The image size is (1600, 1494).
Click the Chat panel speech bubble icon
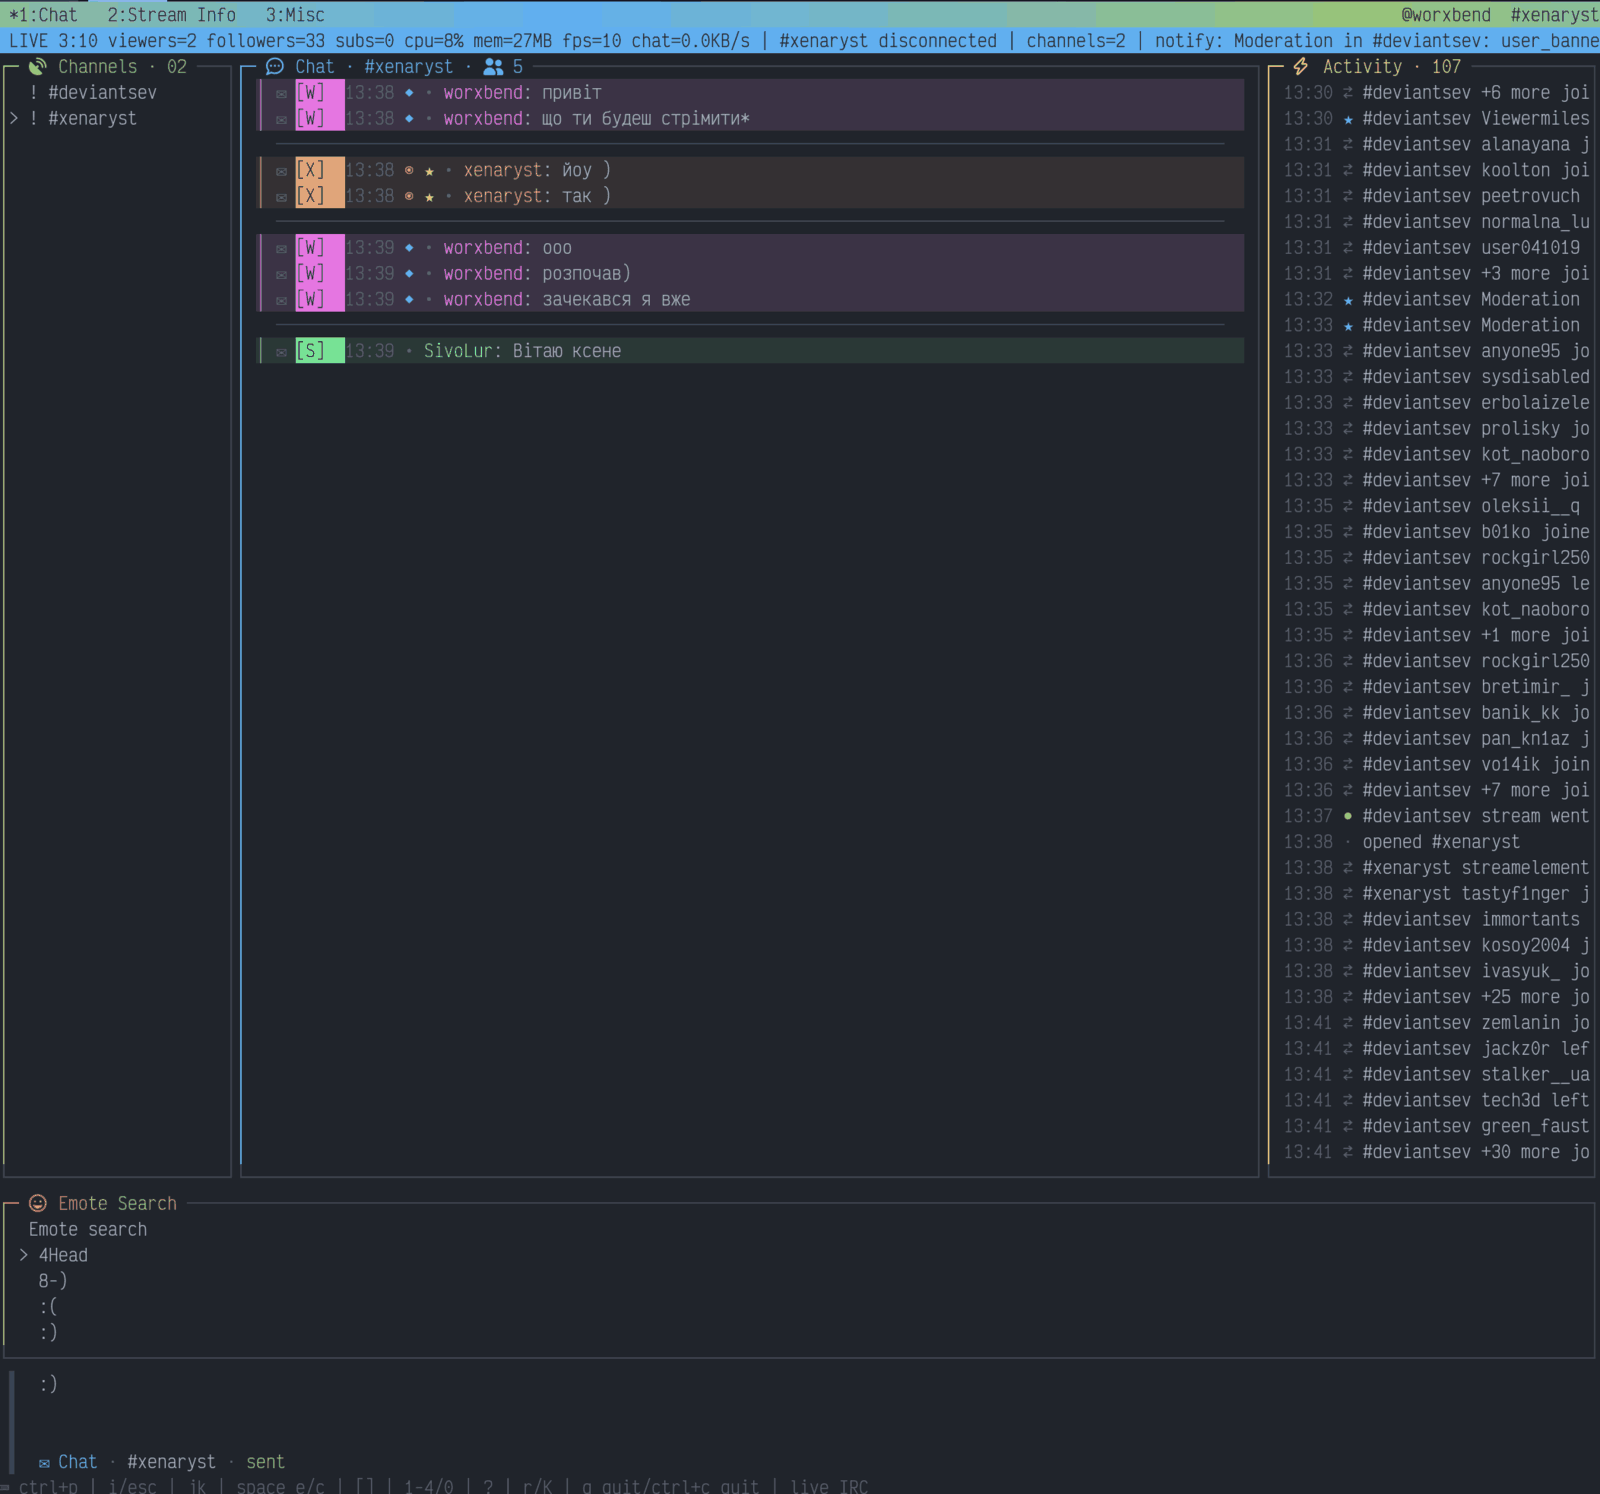pos(275,67)
